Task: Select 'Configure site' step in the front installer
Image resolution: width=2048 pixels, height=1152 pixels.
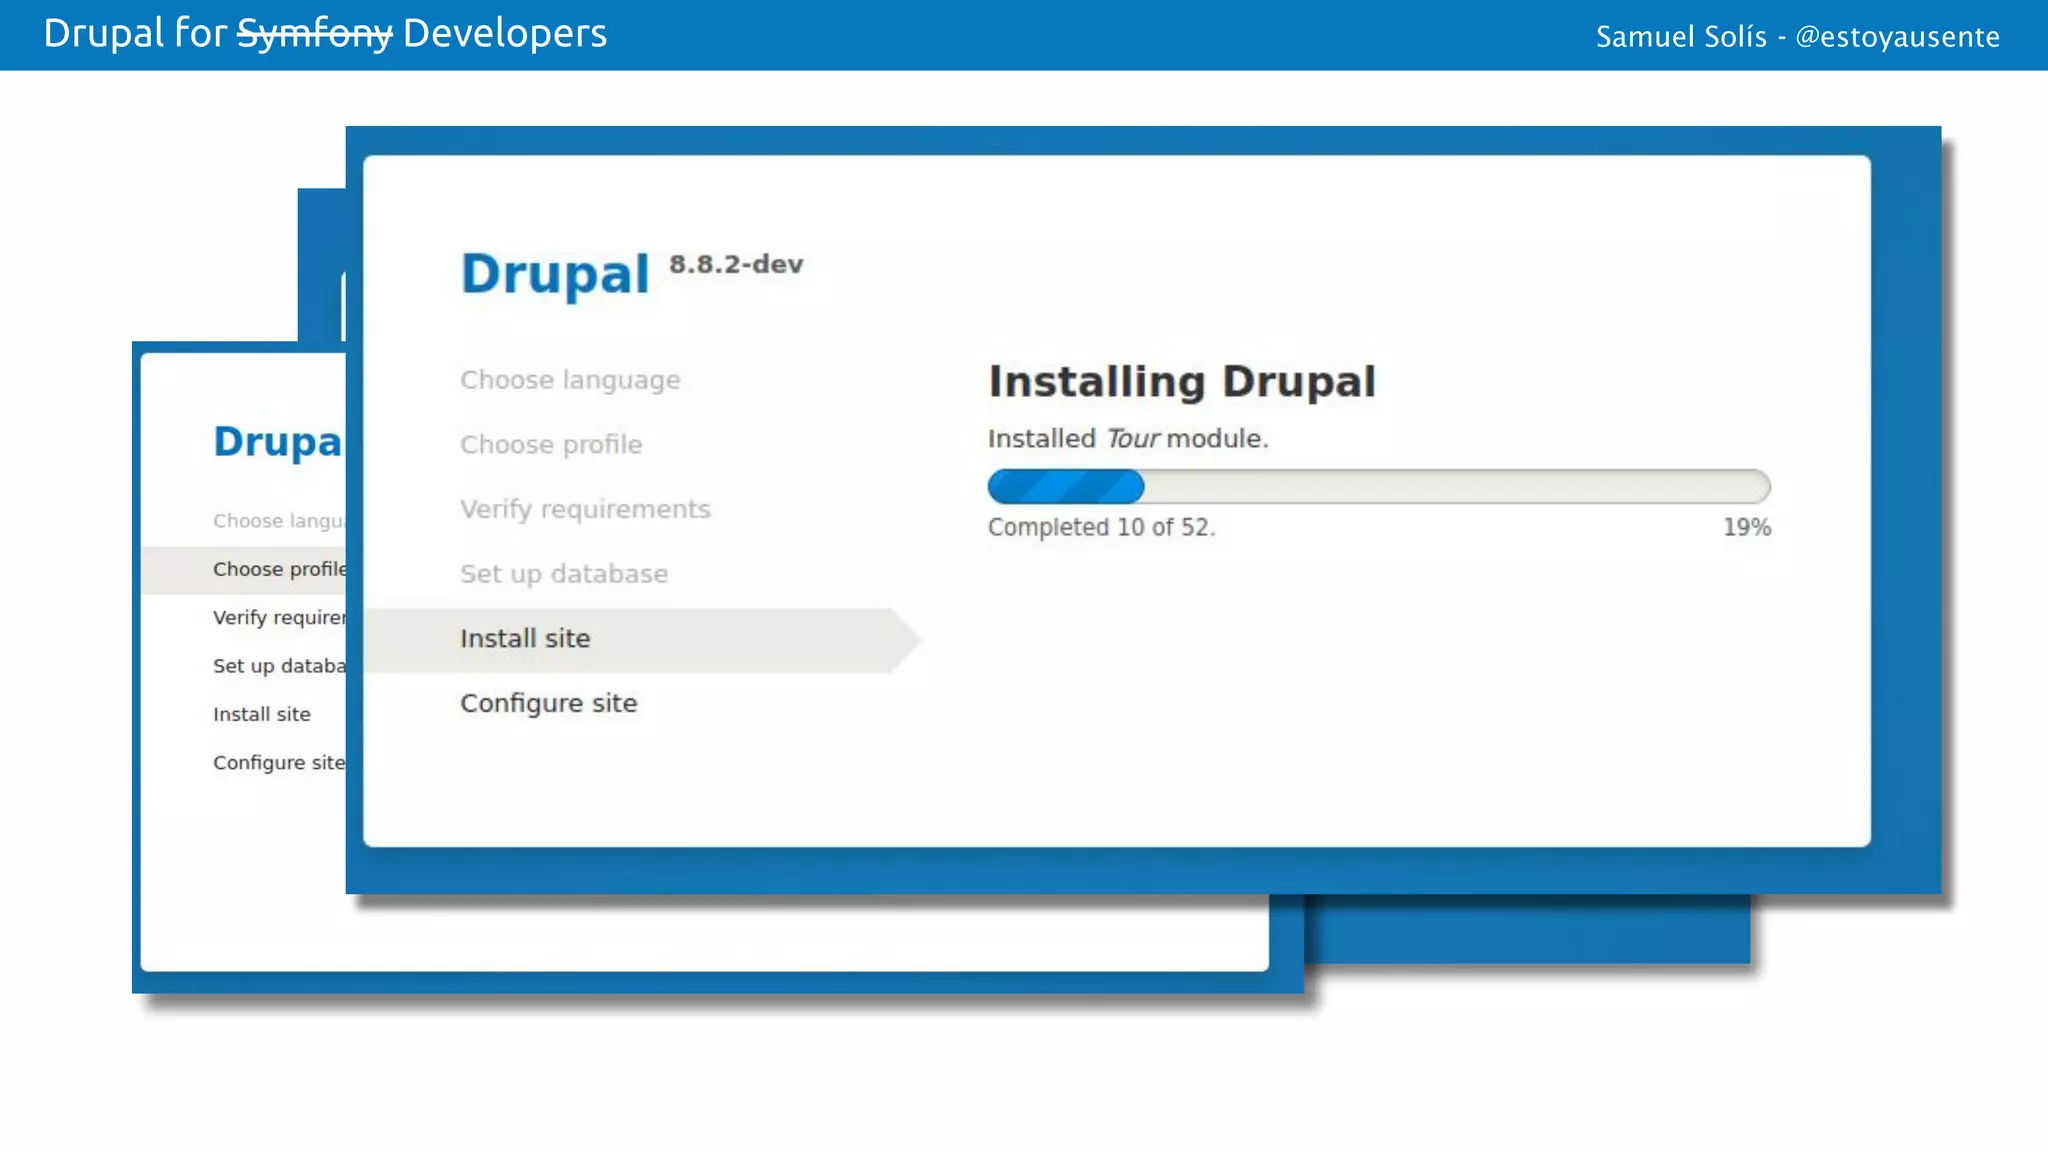Action: [x=548, y=703]
